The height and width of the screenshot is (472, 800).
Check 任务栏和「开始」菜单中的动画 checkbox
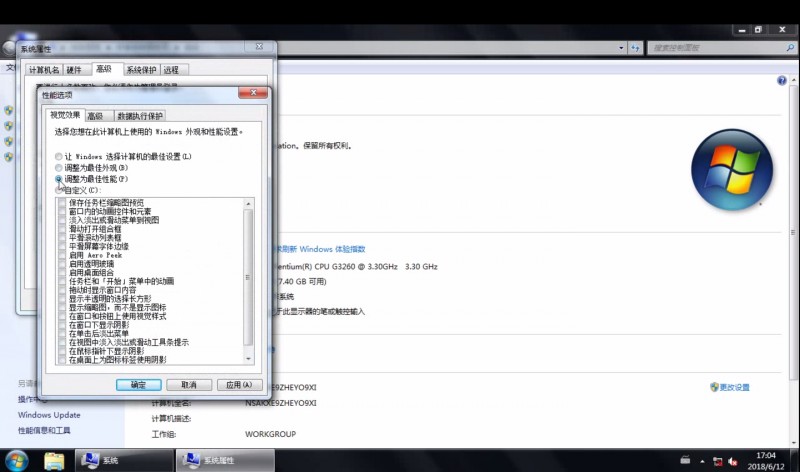coord(62,281)
